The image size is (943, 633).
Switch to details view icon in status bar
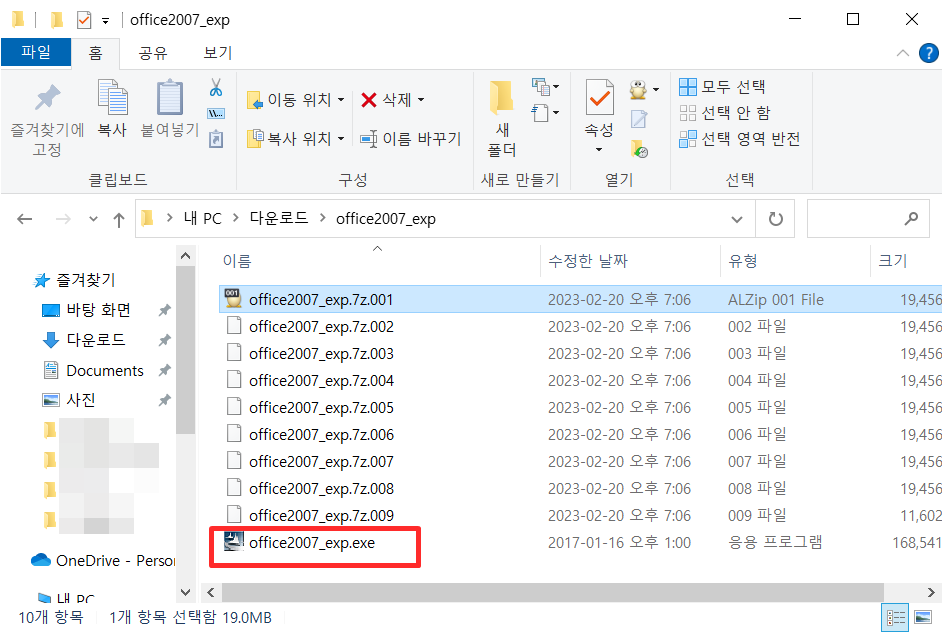coord(895,617)
